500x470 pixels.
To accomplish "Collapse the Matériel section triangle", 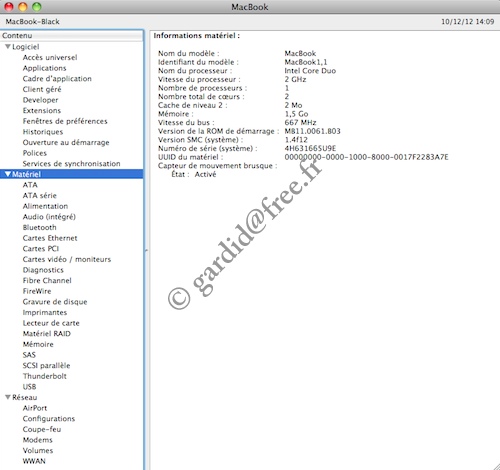I will point(8,174).
